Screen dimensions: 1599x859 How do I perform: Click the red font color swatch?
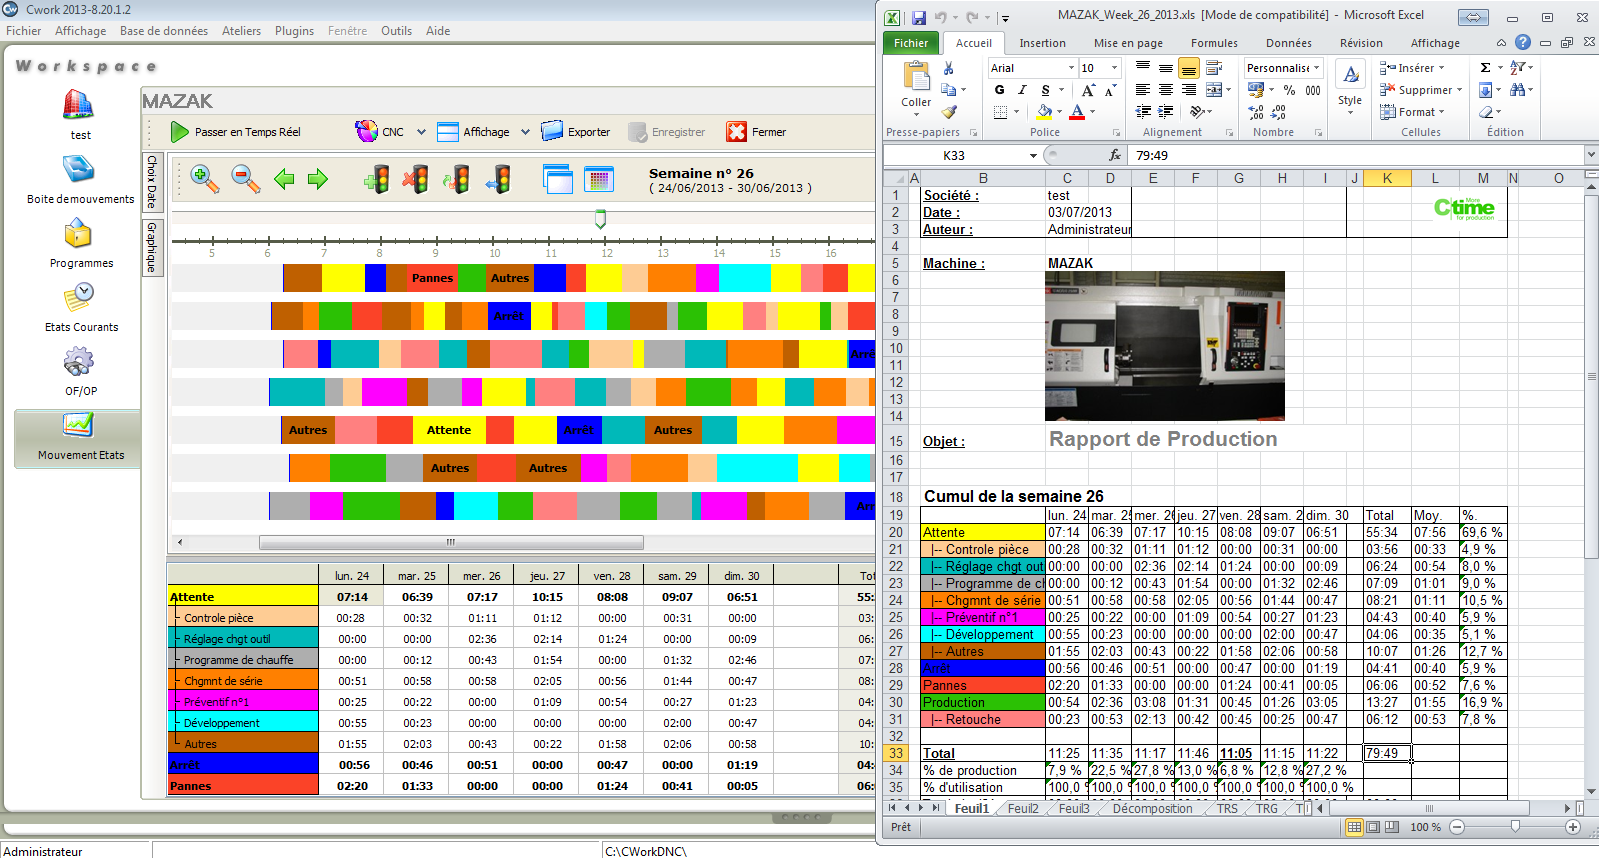tap(1077, 112)
